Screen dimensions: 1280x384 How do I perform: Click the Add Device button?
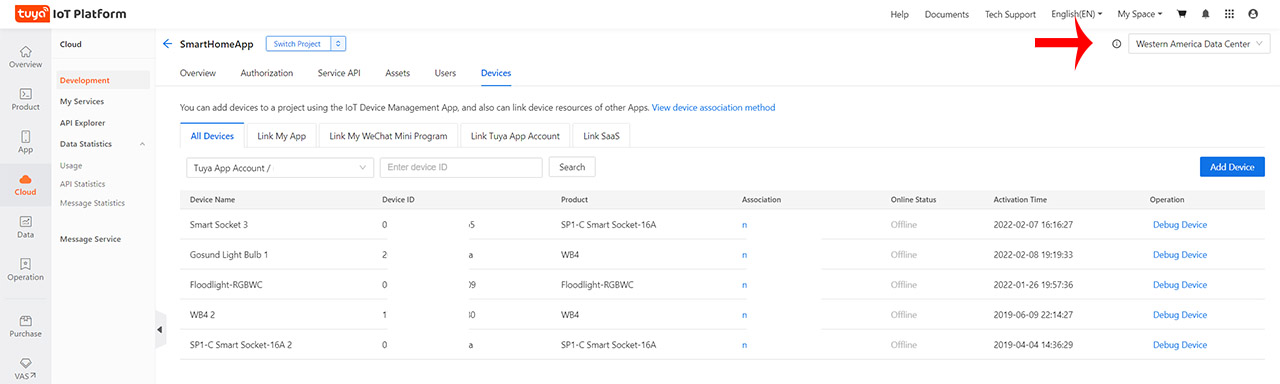[x=1232, y=167]
